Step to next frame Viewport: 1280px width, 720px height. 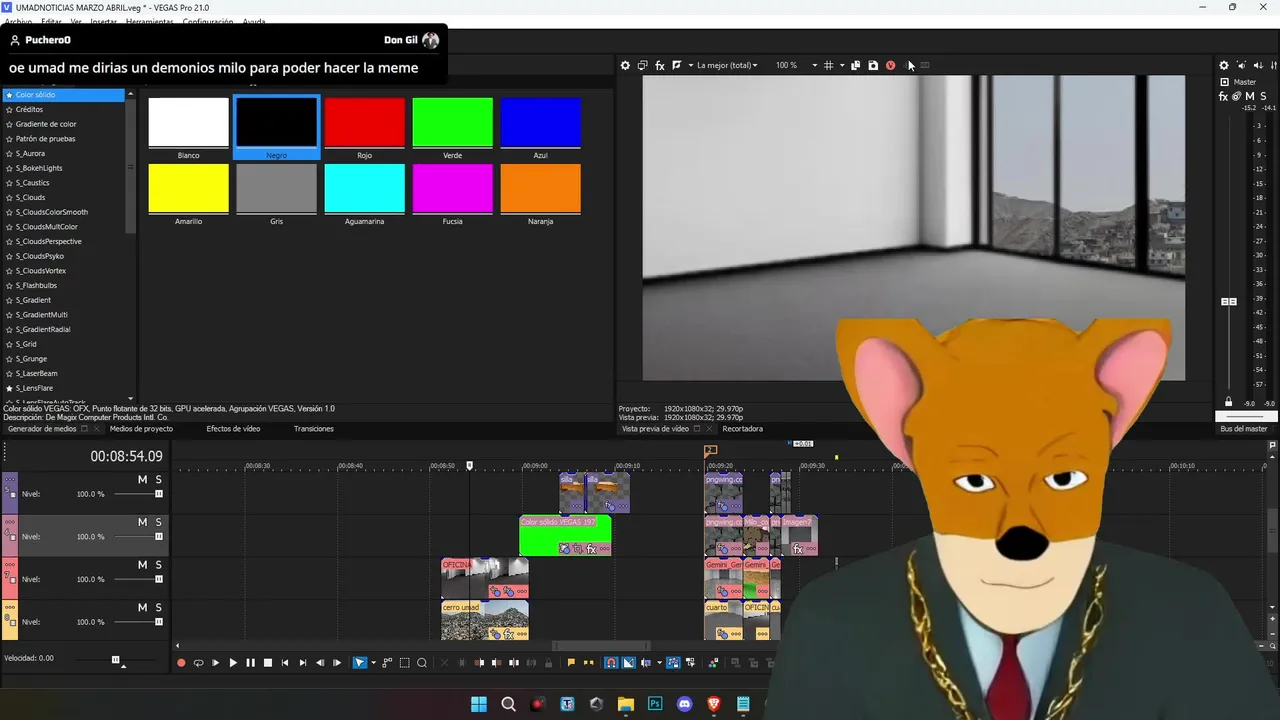(337, 662)
